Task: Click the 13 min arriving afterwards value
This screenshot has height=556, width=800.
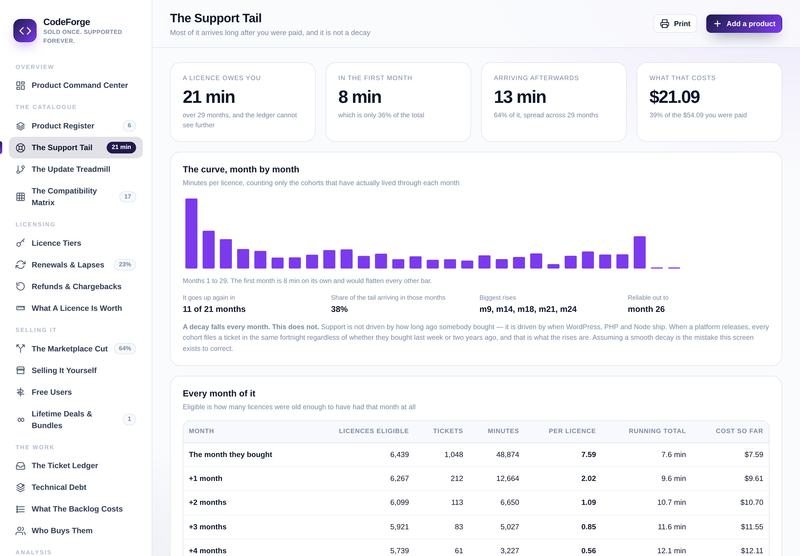Action: point(519,97)
